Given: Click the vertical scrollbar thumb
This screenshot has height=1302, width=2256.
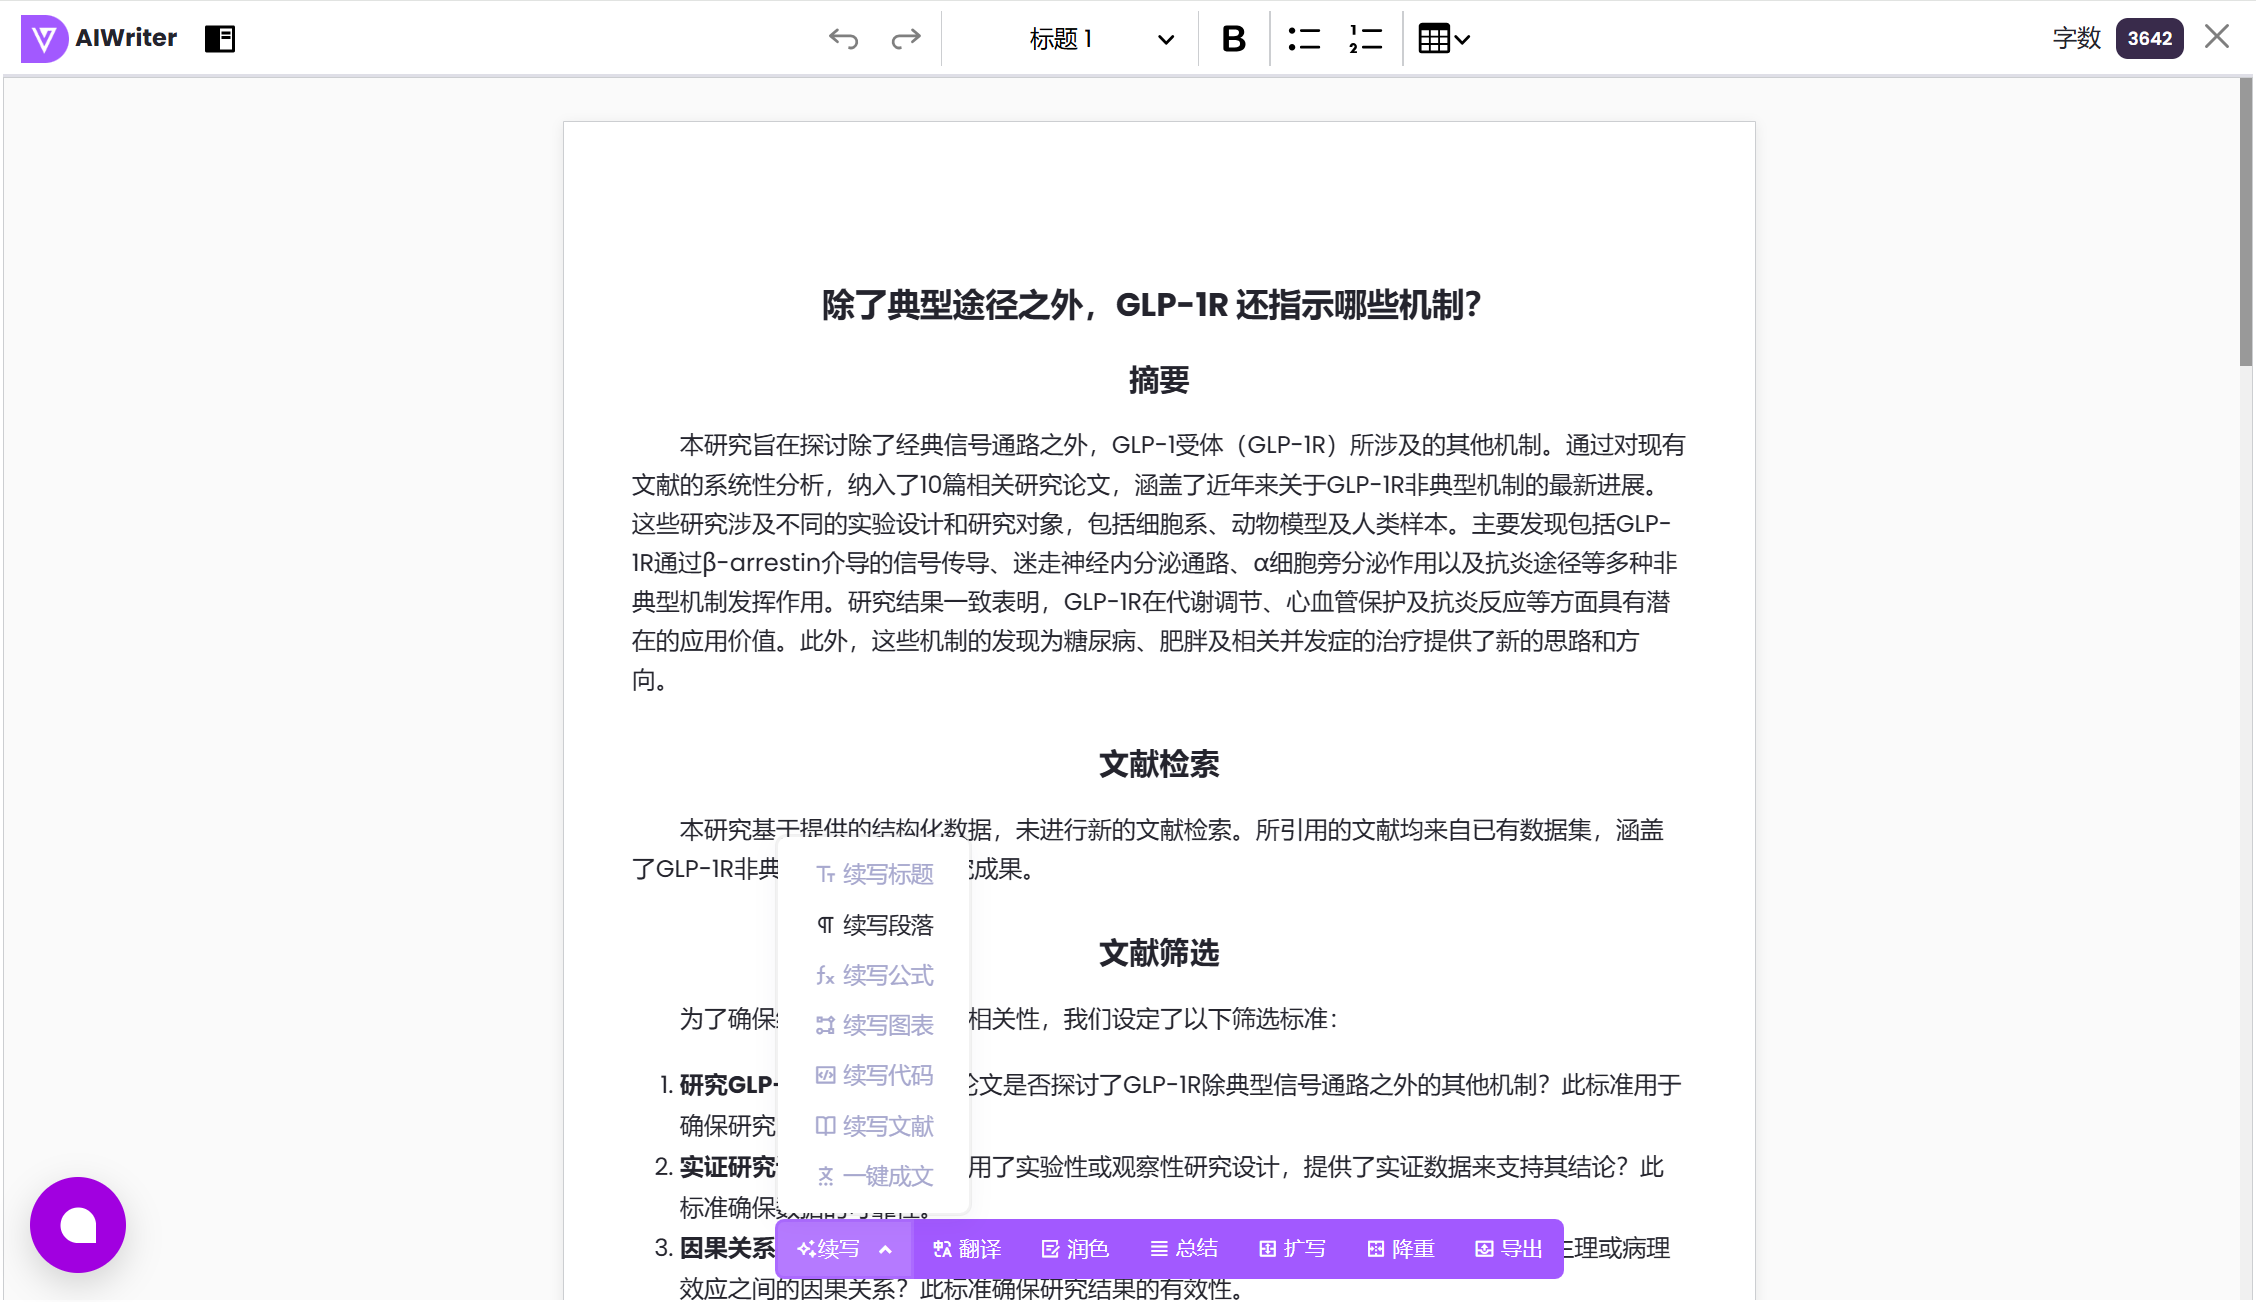Looking at the screenshot, I should click(2245, 222).
